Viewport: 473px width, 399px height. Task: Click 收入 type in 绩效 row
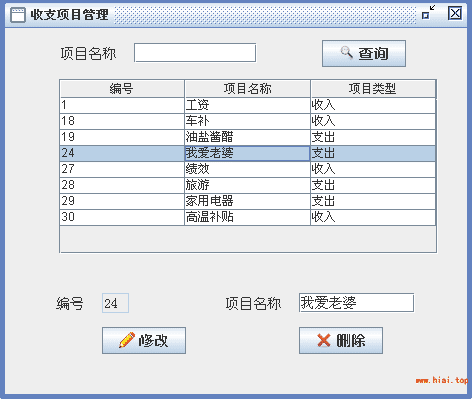point(373,169)
